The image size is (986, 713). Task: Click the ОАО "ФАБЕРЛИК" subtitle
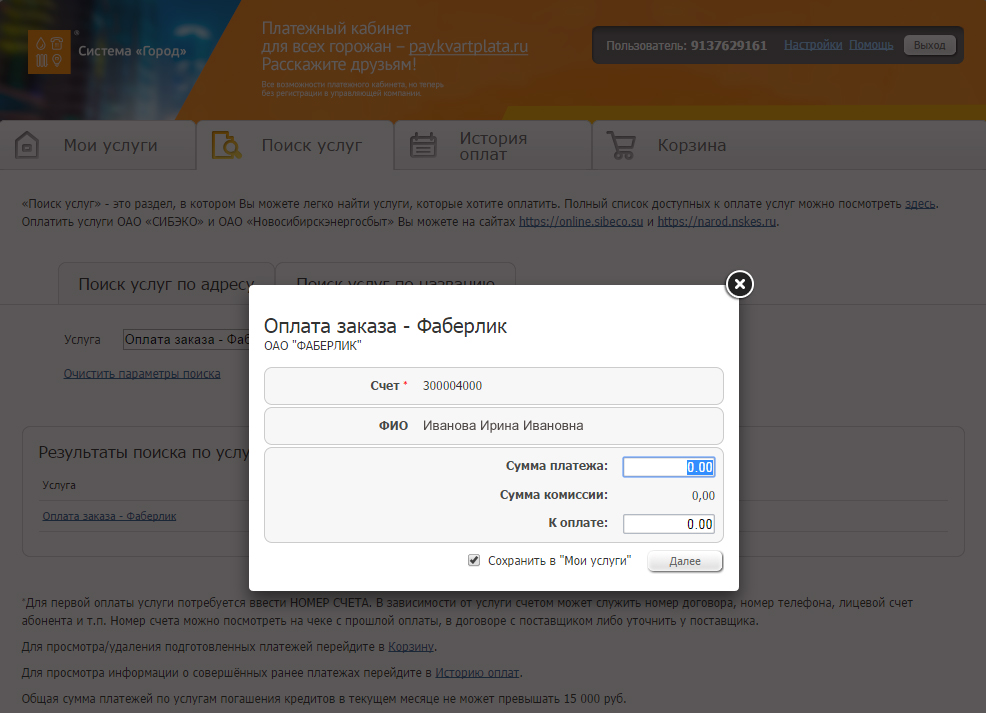313,346
